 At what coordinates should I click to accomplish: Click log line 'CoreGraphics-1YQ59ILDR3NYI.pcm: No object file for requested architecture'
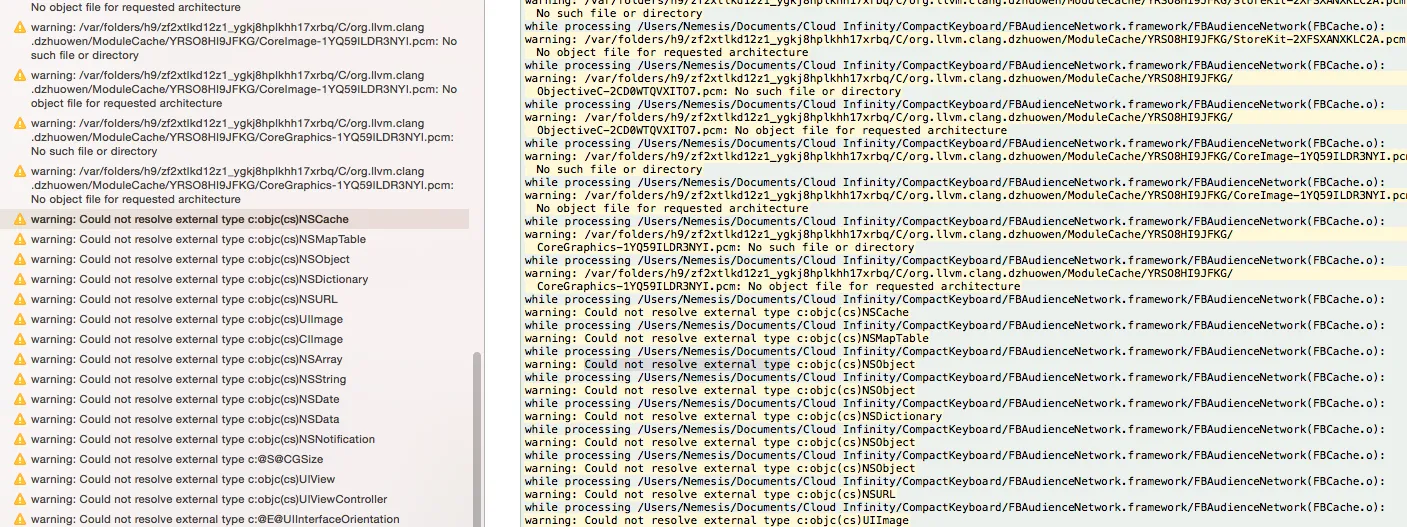tap(778, 286)
